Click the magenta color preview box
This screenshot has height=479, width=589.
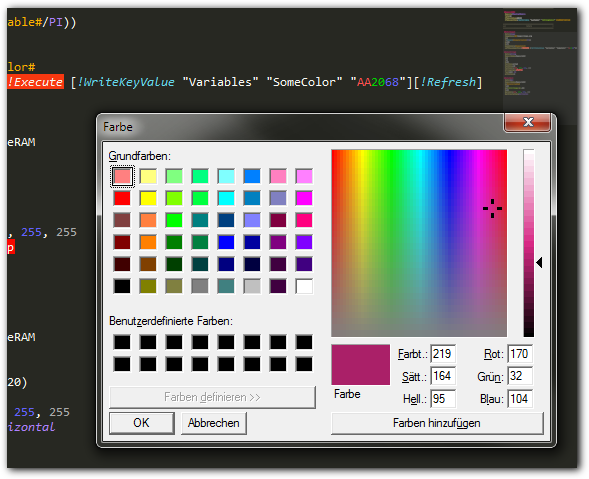pos(360,364)
